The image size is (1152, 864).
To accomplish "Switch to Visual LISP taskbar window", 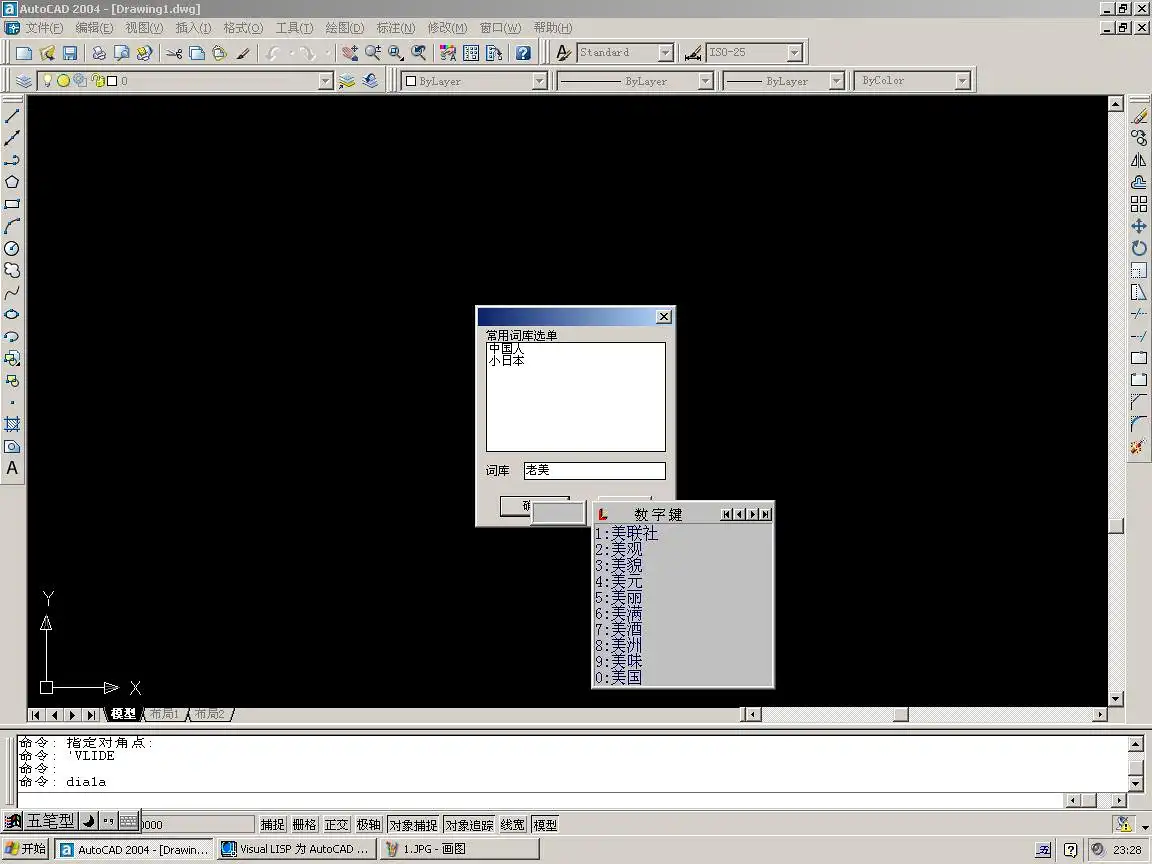I will pos(298,849).
